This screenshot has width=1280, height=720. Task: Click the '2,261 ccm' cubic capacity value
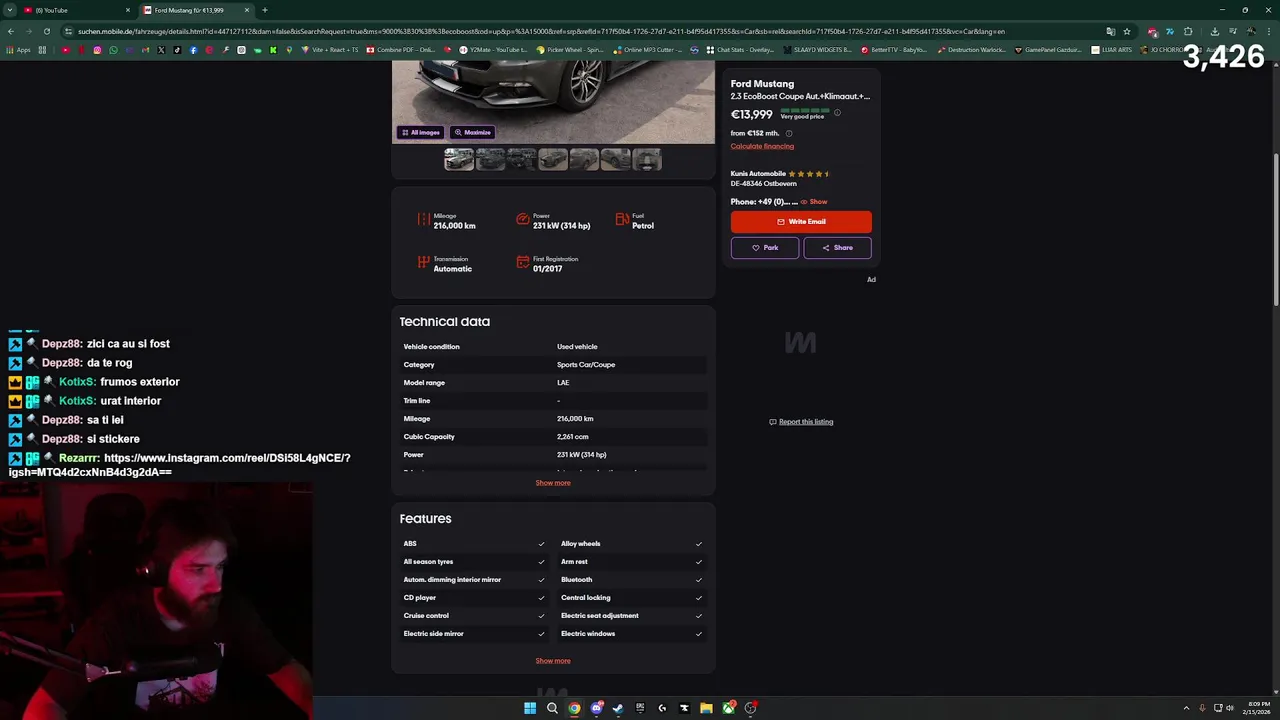573,437
